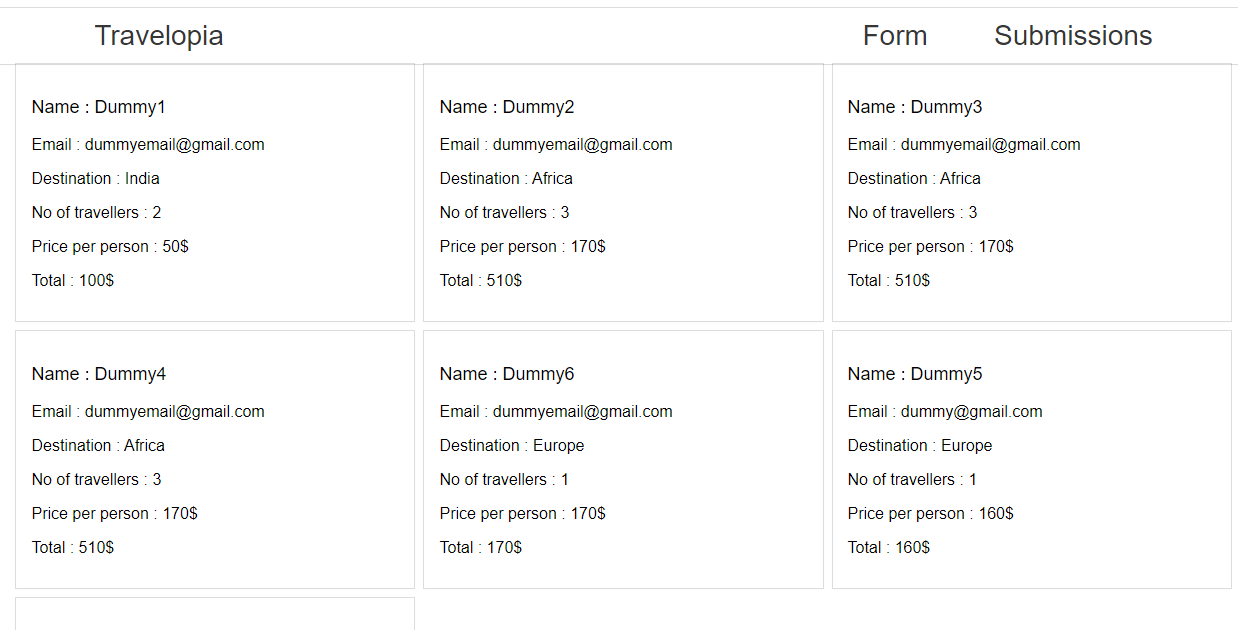
Task: Select the Dummy1 submission card
Action: (x=214, y=192)
